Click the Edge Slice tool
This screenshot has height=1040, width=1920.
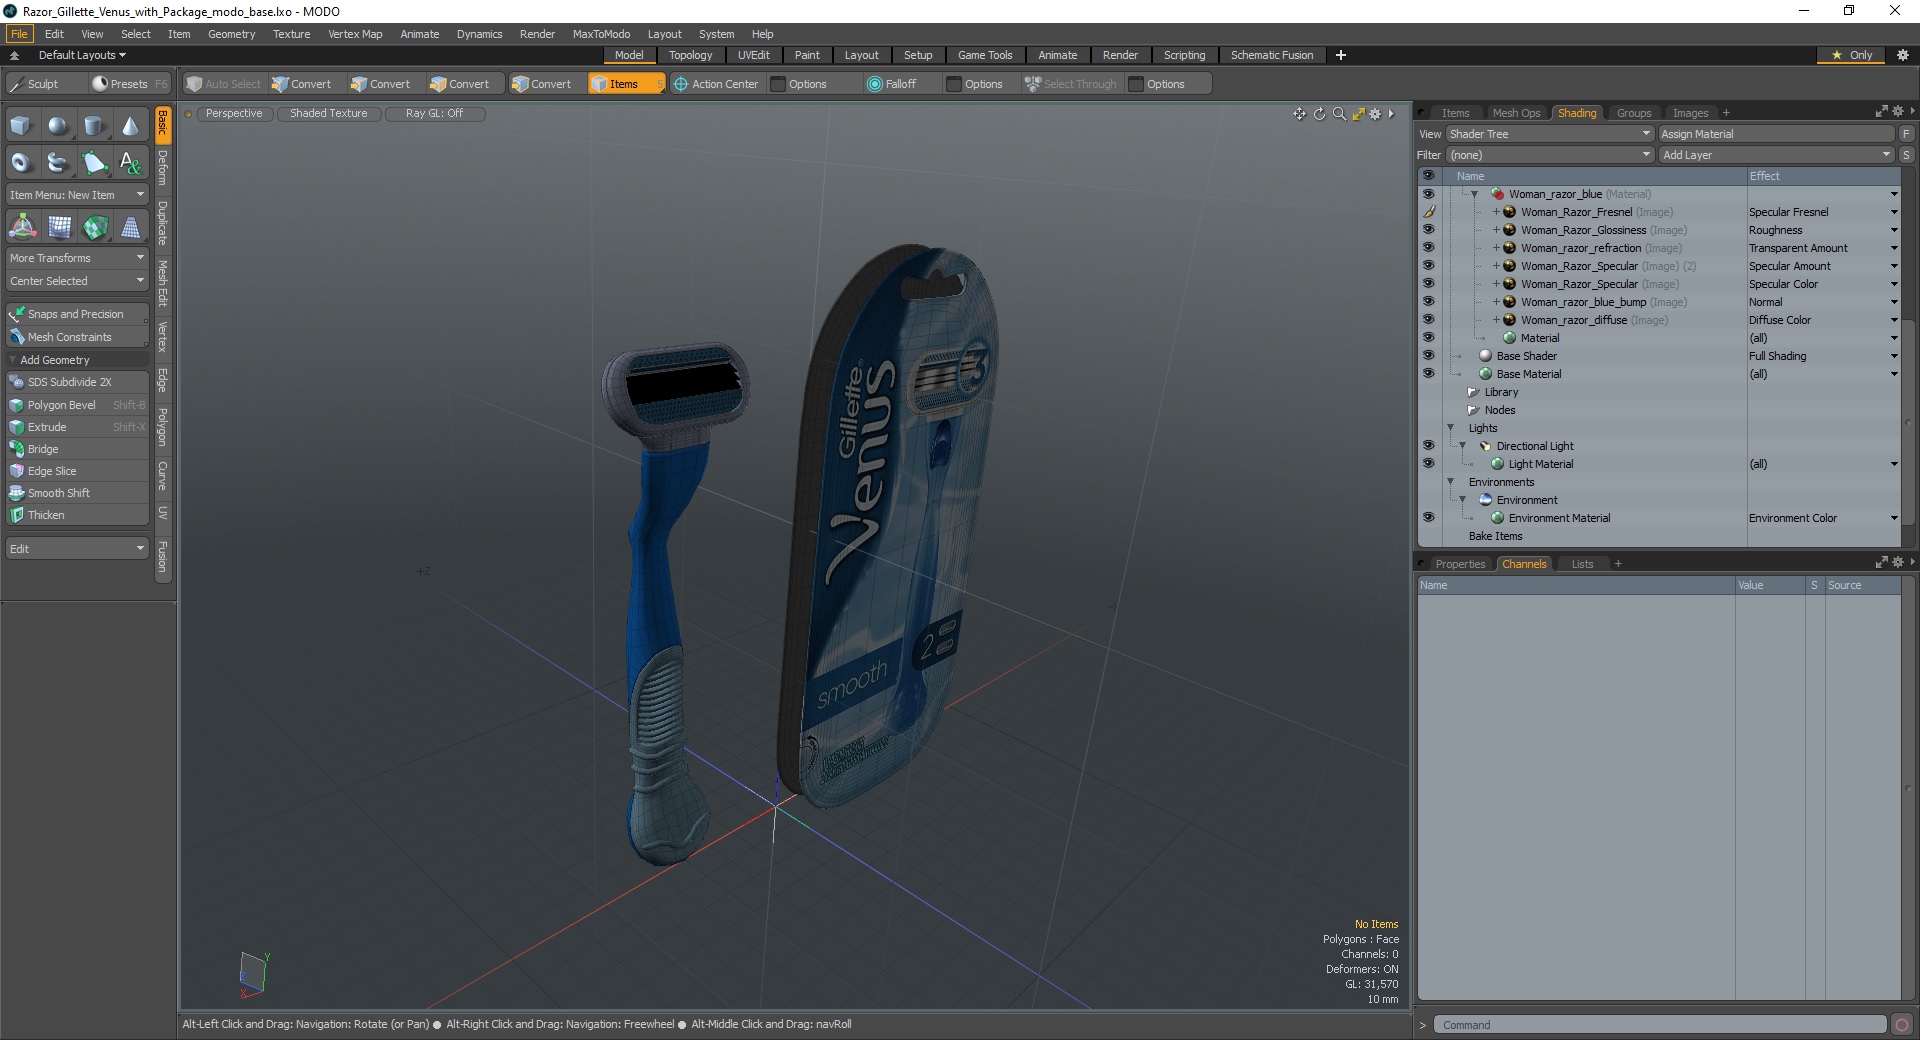(x=77, y=471)
